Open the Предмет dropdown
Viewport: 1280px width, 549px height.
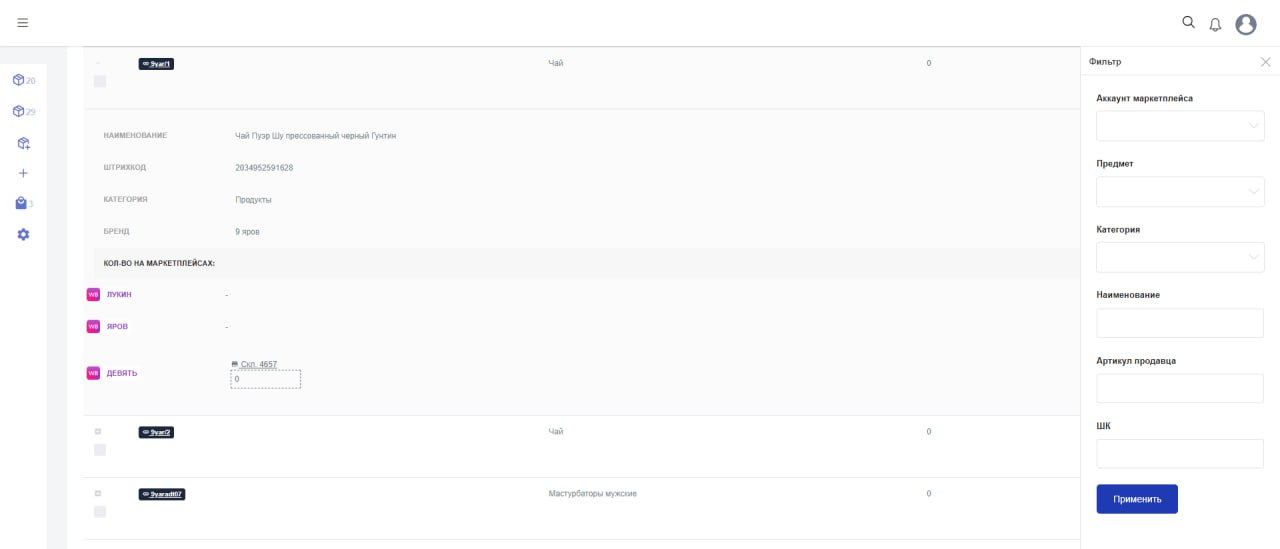1180,192
